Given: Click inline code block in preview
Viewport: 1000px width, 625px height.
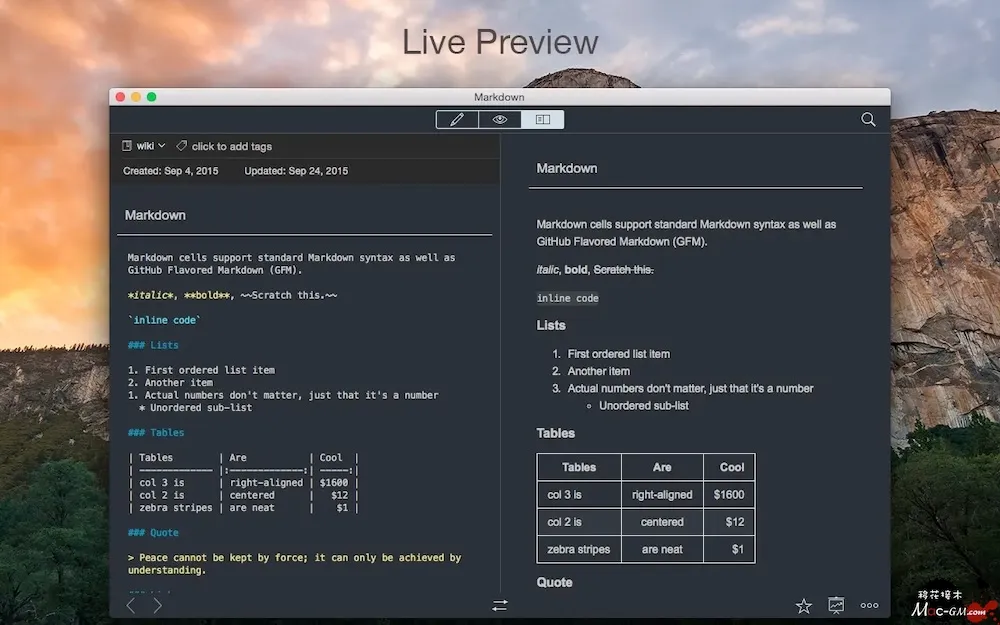Looking at the screenshot, I should 568,298.
